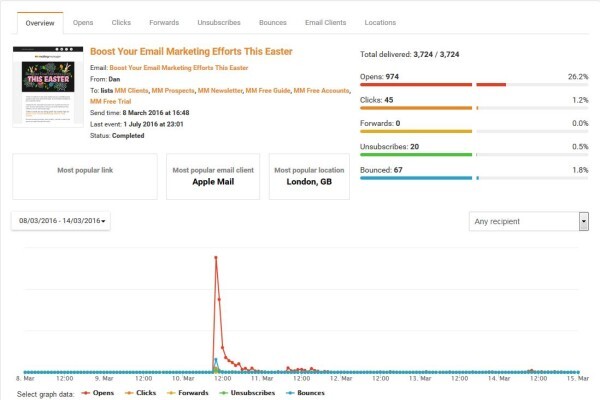This screenshot has width=600, height=400.
Task: Click the peak Opens data point on graph
Action: tap(216, 258)
